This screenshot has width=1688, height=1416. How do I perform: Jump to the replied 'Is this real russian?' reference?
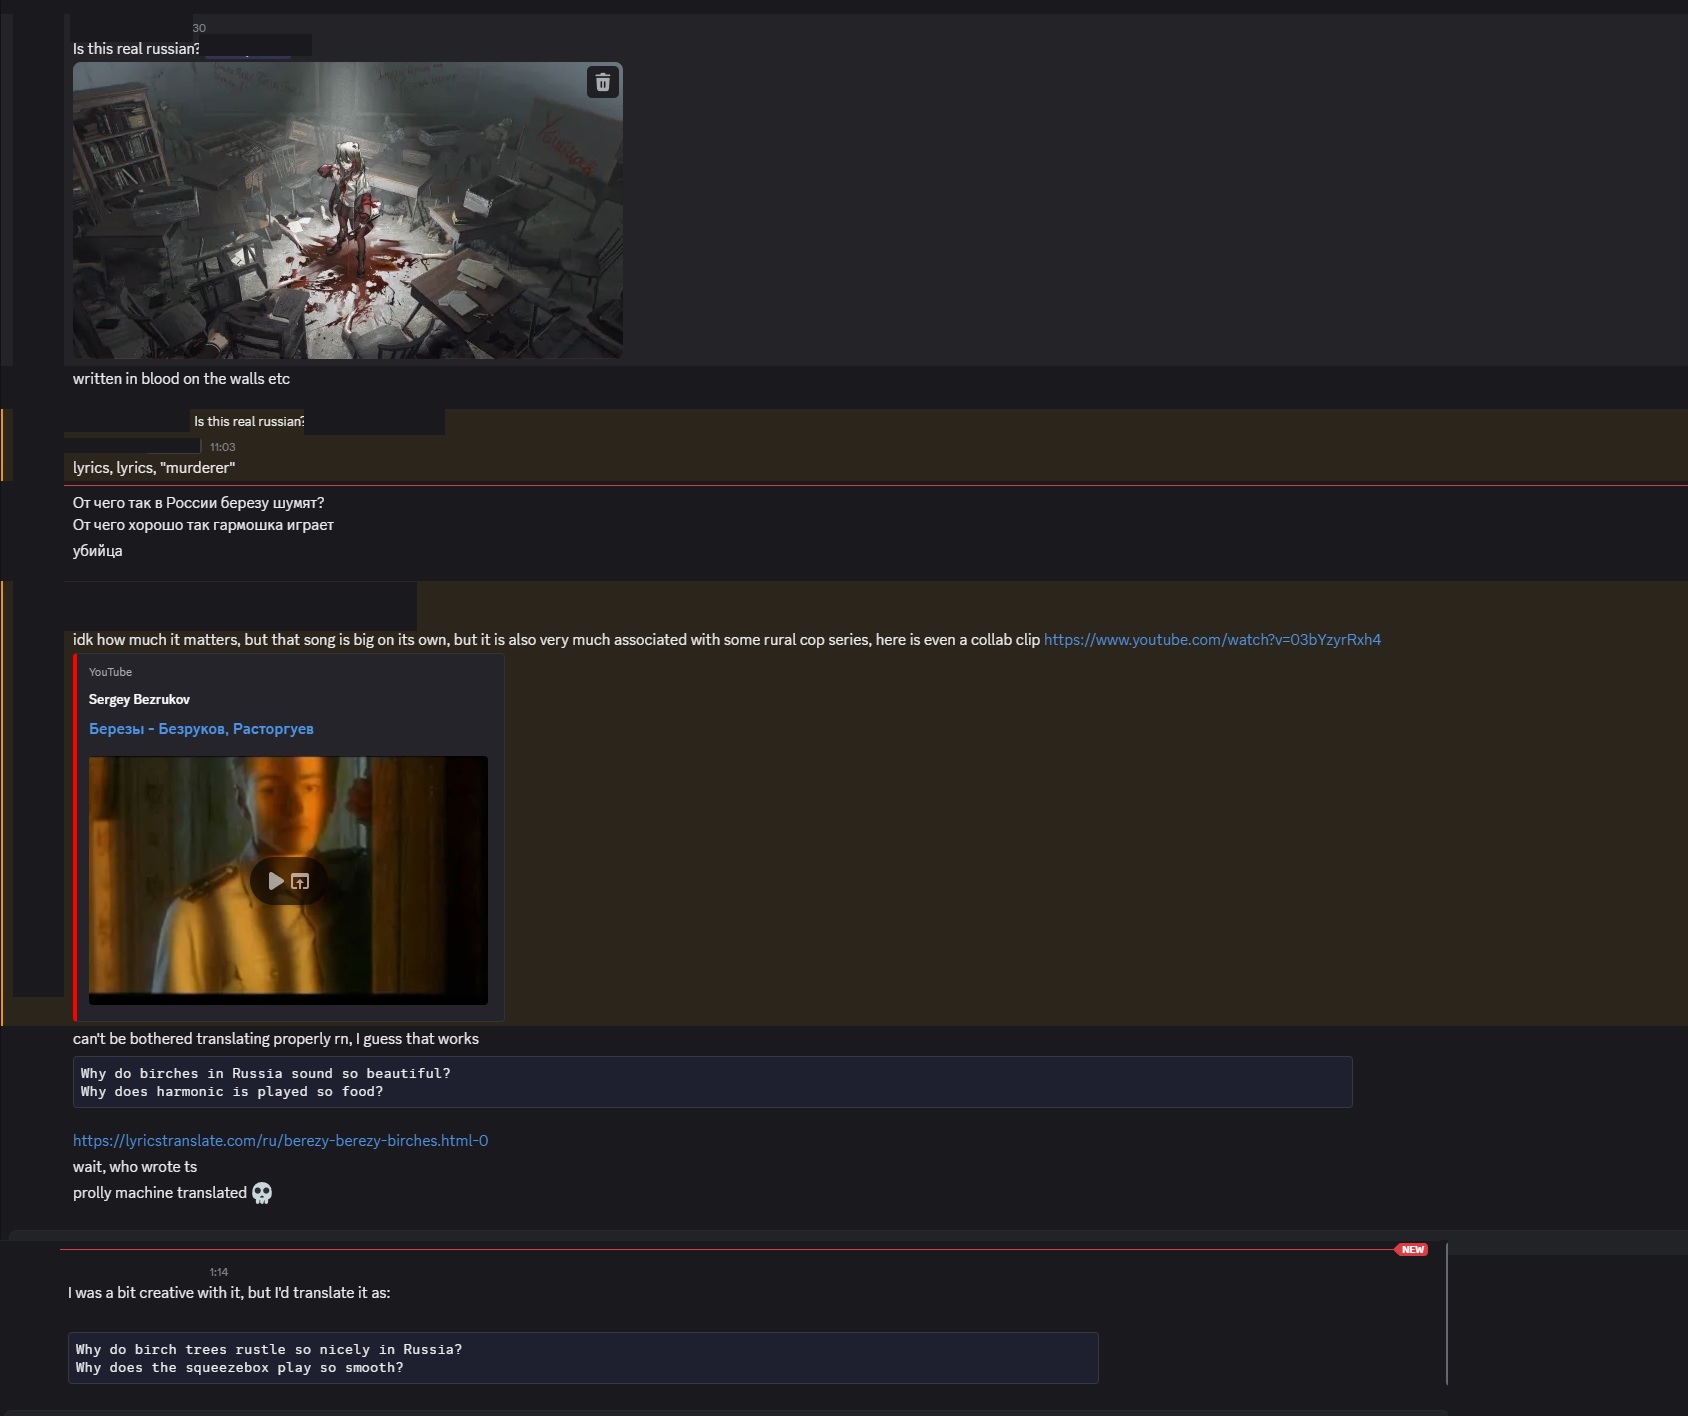pos(249,422)
